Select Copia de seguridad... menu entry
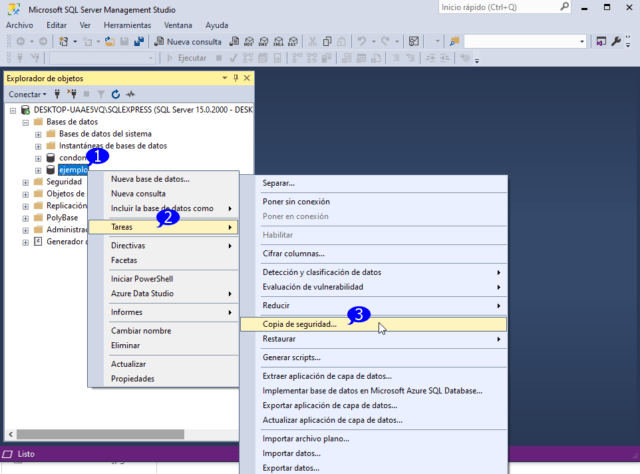Screen dimensions: 640x474 pyautogui.click(x=300, y=324)
